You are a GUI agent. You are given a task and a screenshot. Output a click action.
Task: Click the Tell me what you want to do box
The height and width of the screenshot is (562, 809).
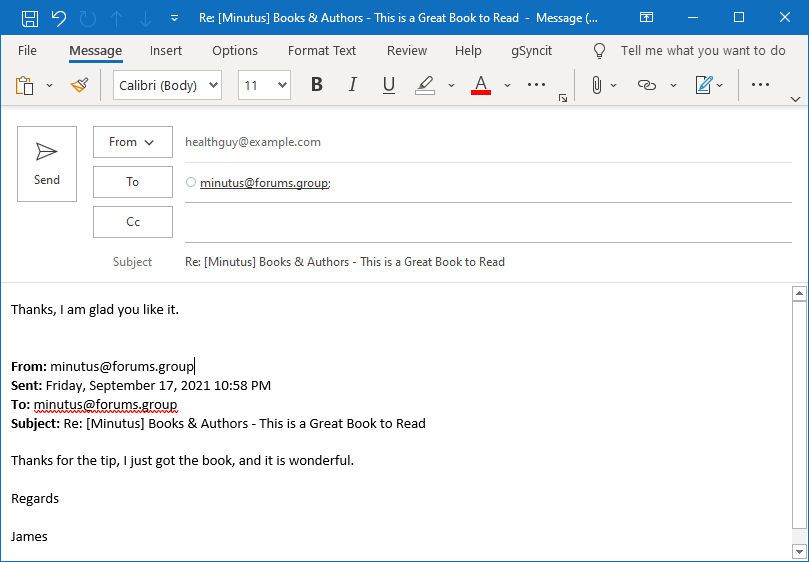[x=703, y=51]
